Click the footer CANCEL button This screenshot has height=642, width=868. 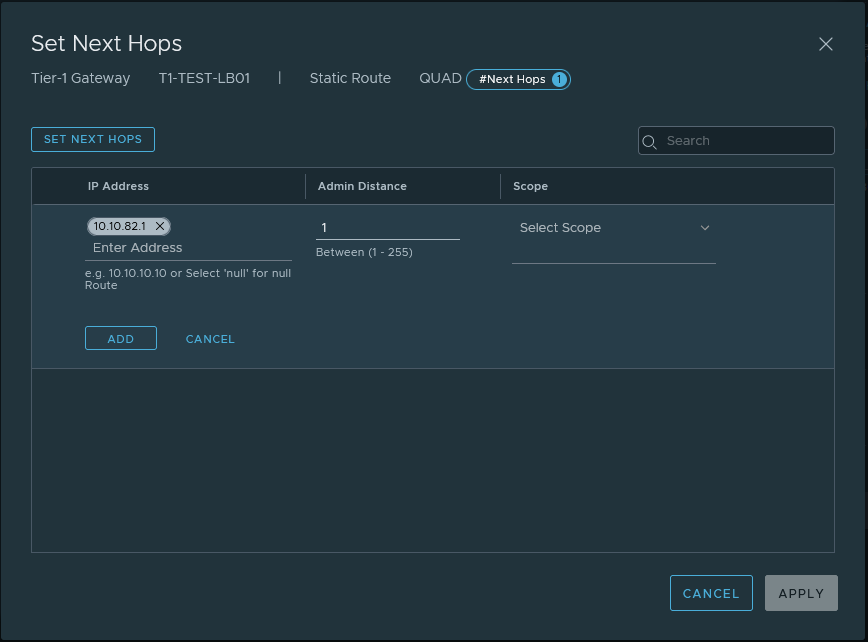[710, 593]
